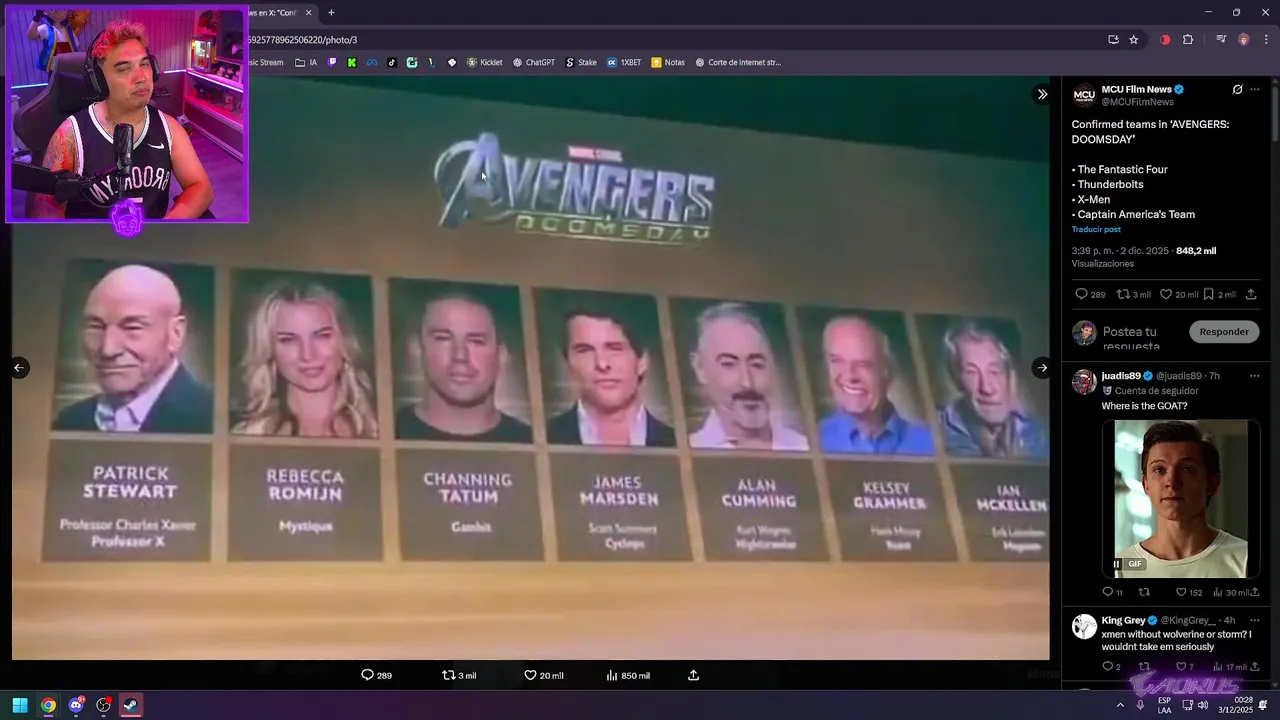Open the Grok icon on the MCU Film News post

tap(1237, 89)
